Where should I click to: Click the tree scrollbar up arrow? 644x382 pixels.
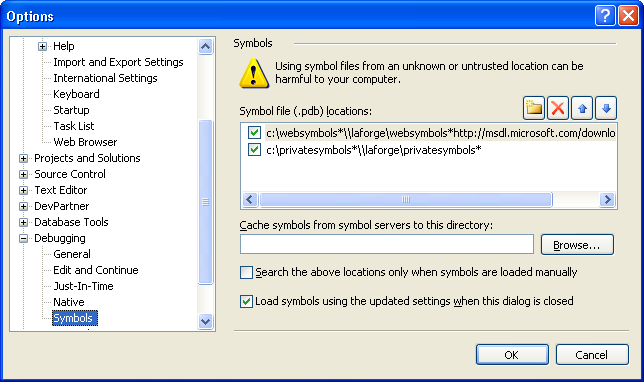click(x=205, y=46)
